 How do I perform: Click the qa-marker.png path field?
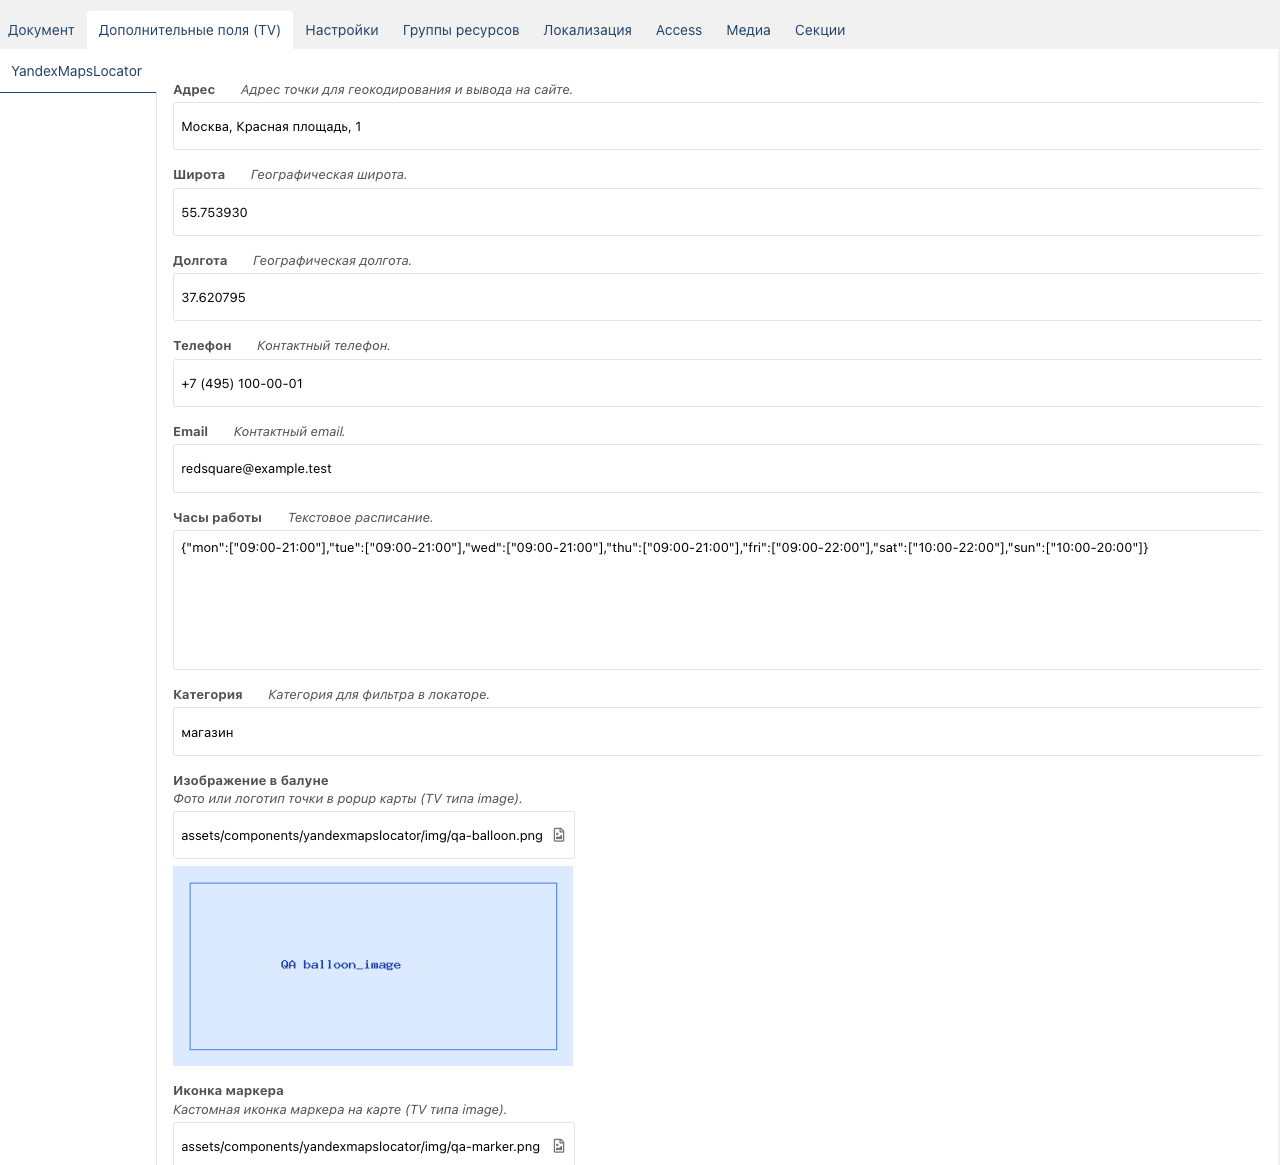pos(361,1146)
